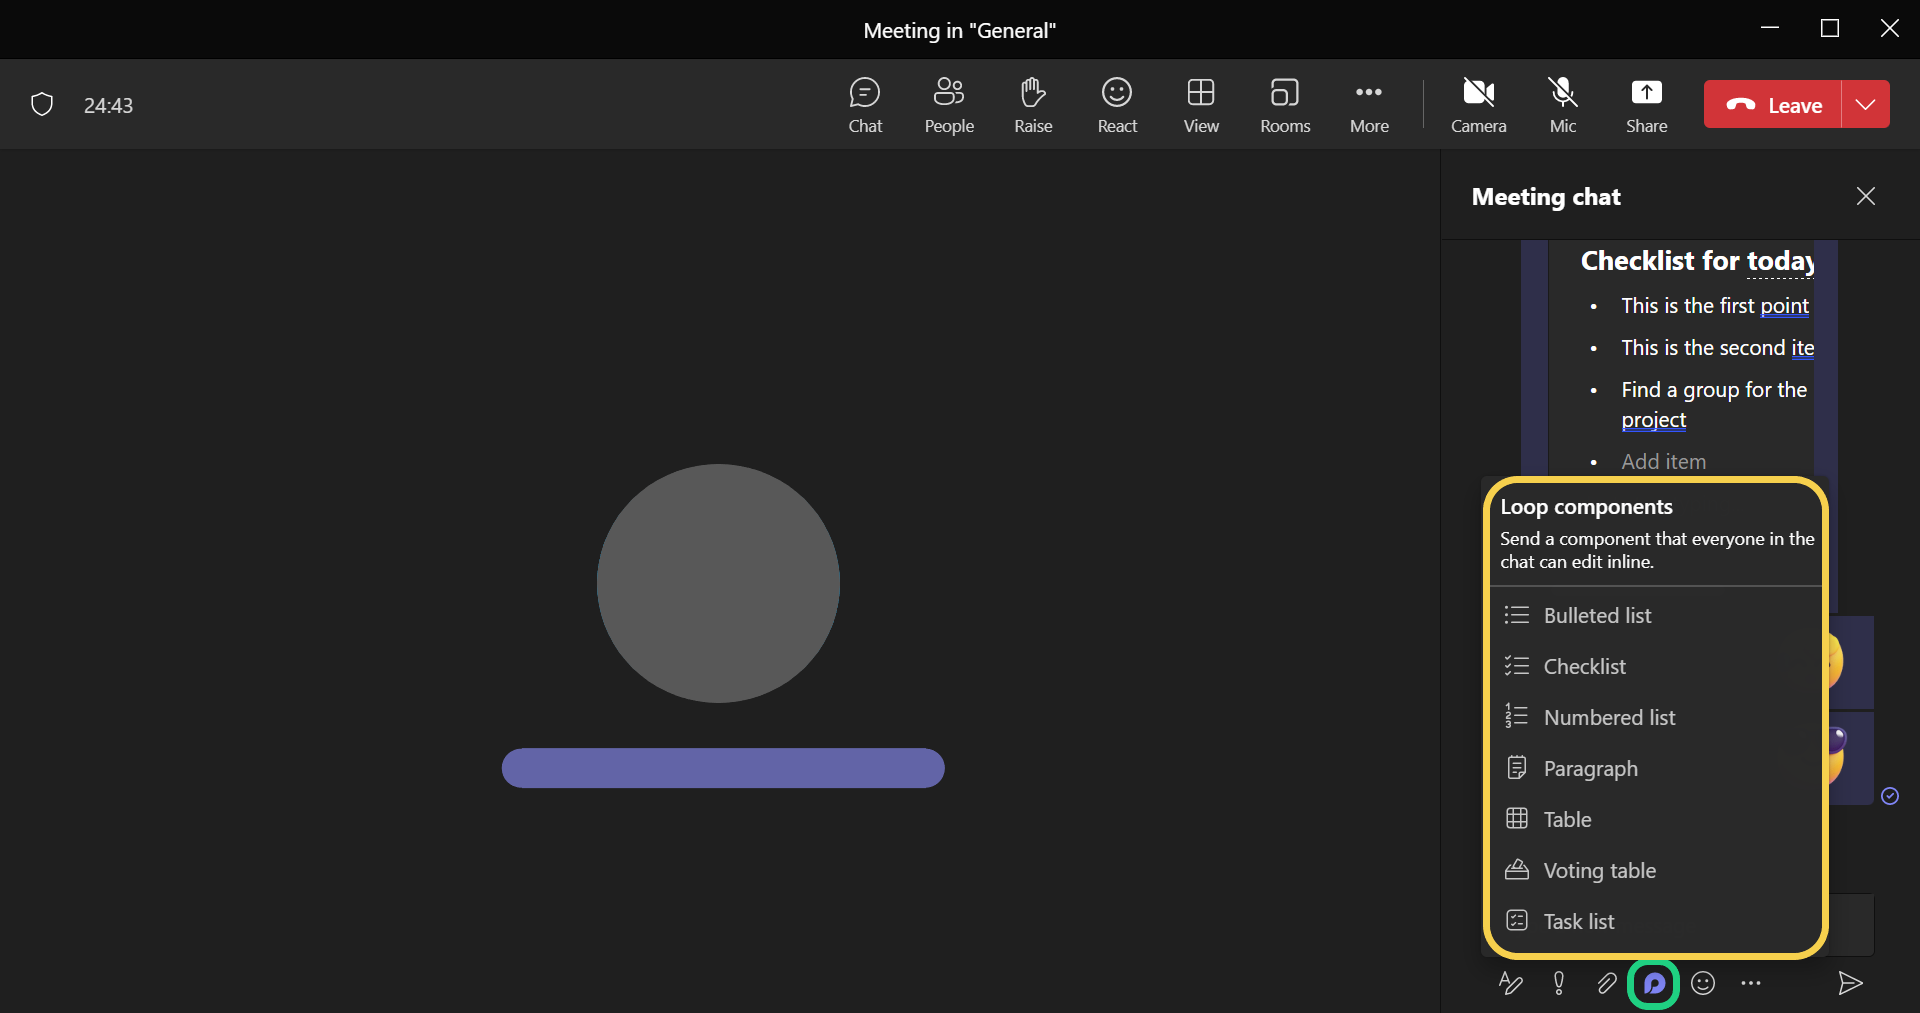
Task: Unmute the Mic
Action: pyautogui.click(x=1562, y=105)
